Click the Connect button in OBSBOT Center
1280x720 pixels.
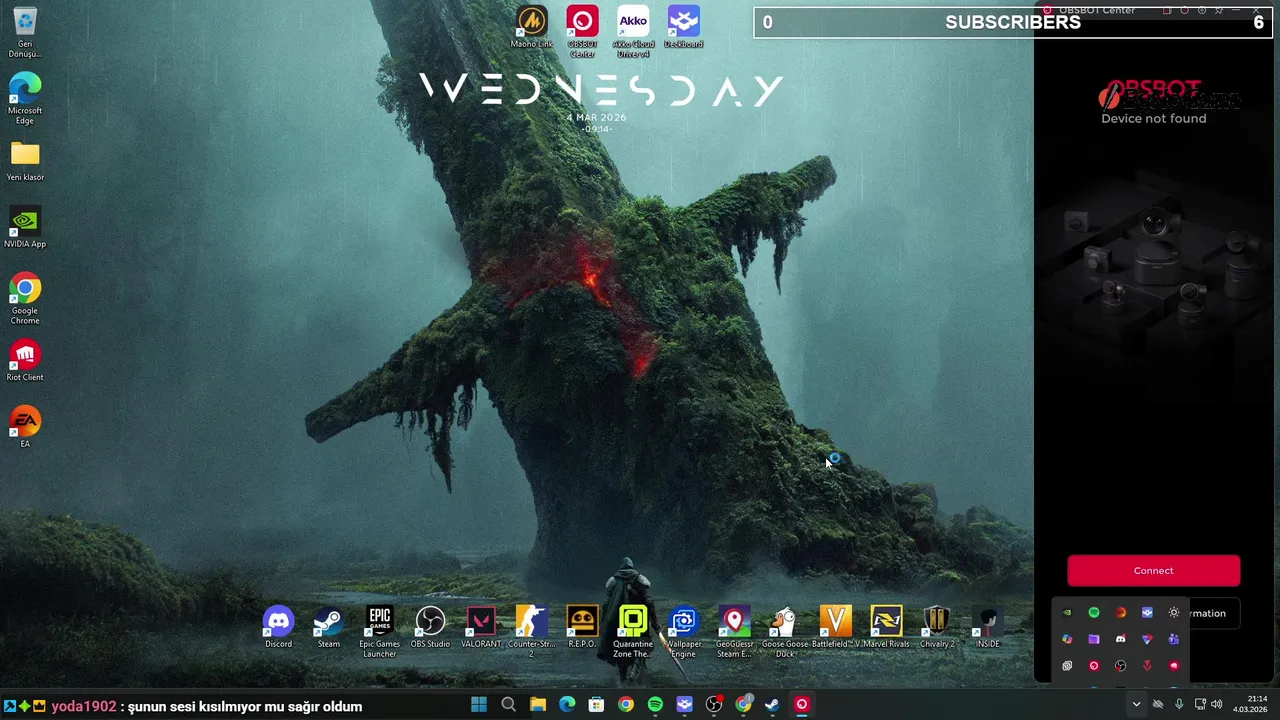click(x=1153, y=571)
